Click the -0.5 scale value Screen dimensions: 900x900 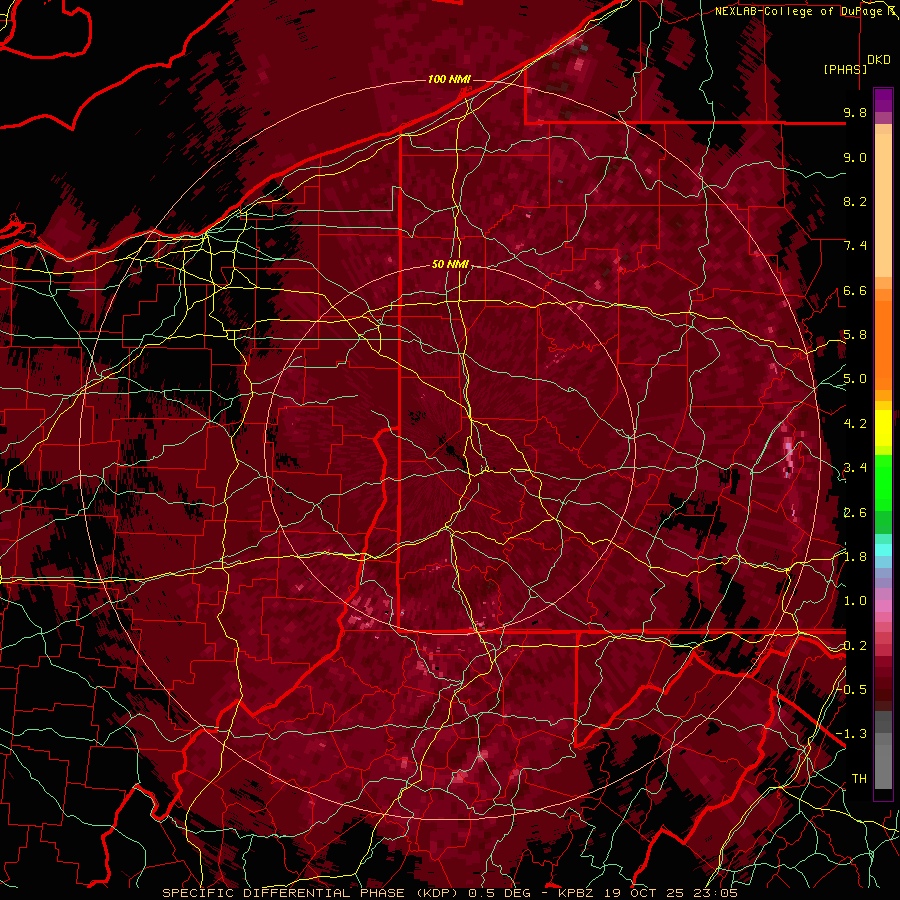(851, 690)
